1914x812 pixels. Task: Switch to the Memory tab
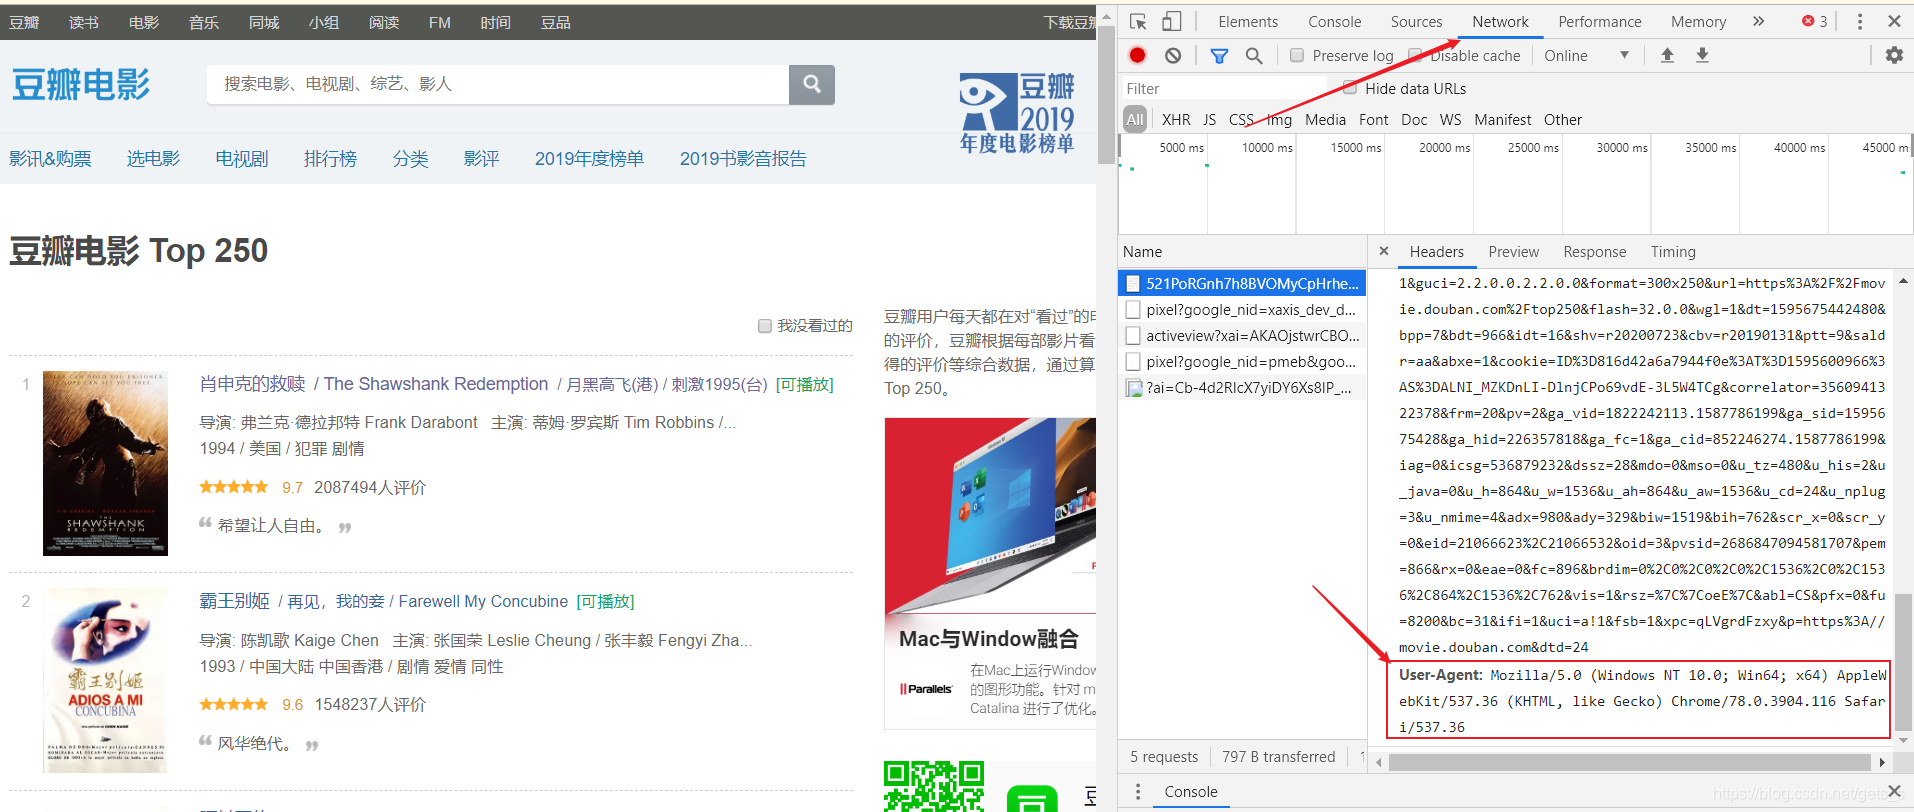[x=1698, y=21]
